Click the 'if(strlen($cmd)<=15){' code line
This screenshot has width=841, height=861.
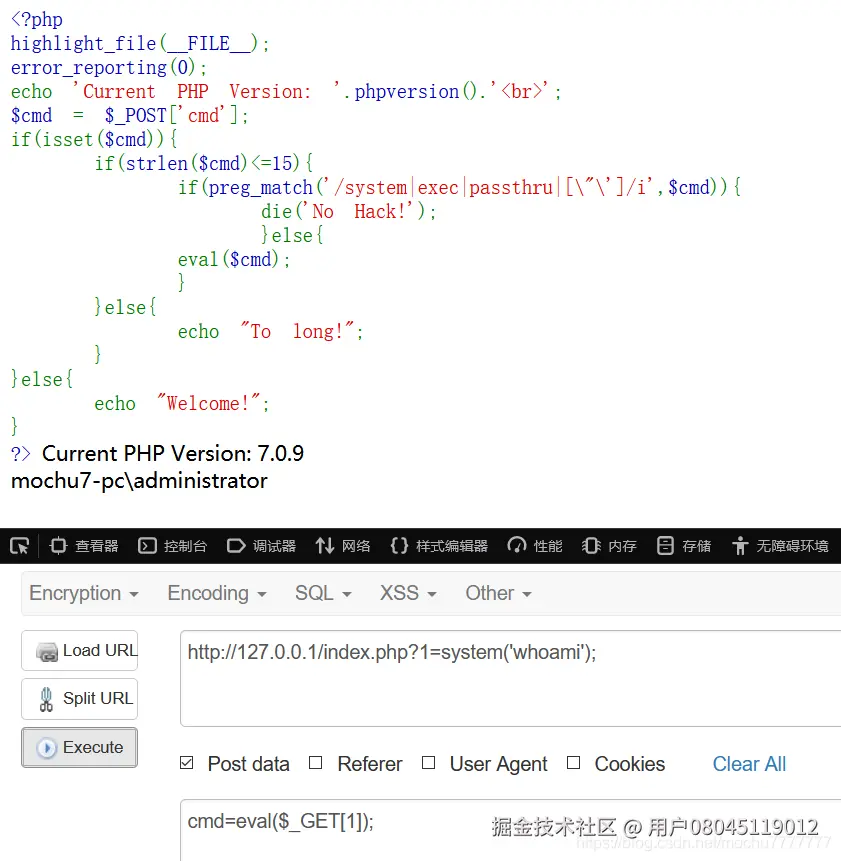pyautogui.click(x=204, y=164)
